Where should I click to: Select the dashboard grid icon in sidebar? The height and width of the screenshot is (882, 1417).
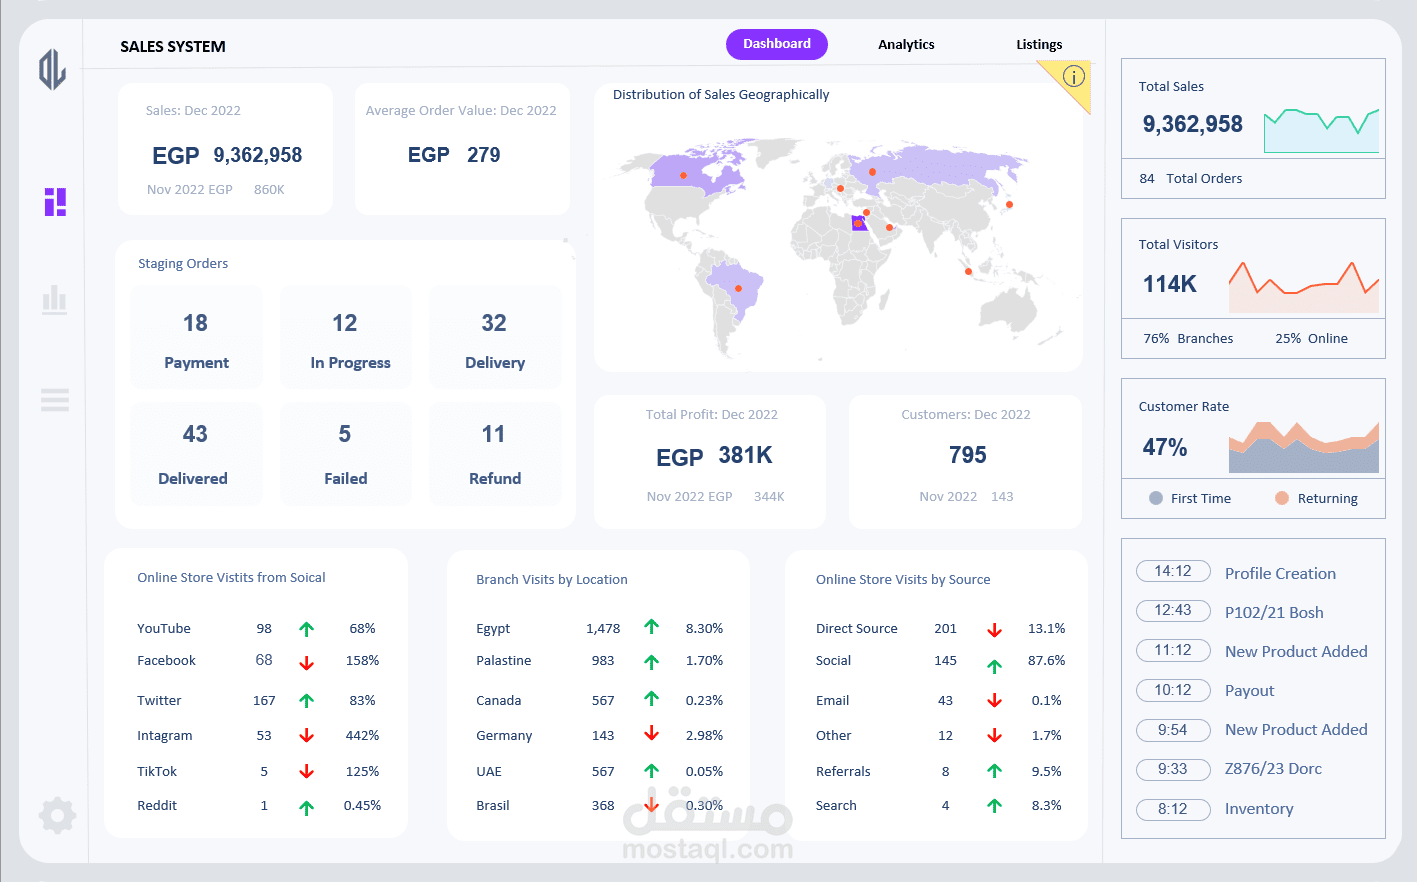click(55, 202)
